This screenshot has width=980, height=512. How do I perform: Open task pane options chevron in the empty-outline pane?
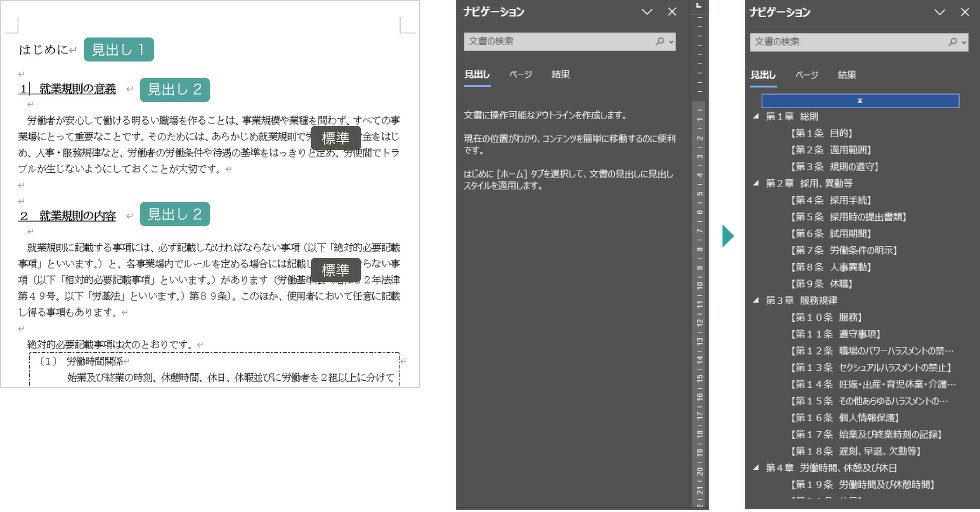[647, 12]
